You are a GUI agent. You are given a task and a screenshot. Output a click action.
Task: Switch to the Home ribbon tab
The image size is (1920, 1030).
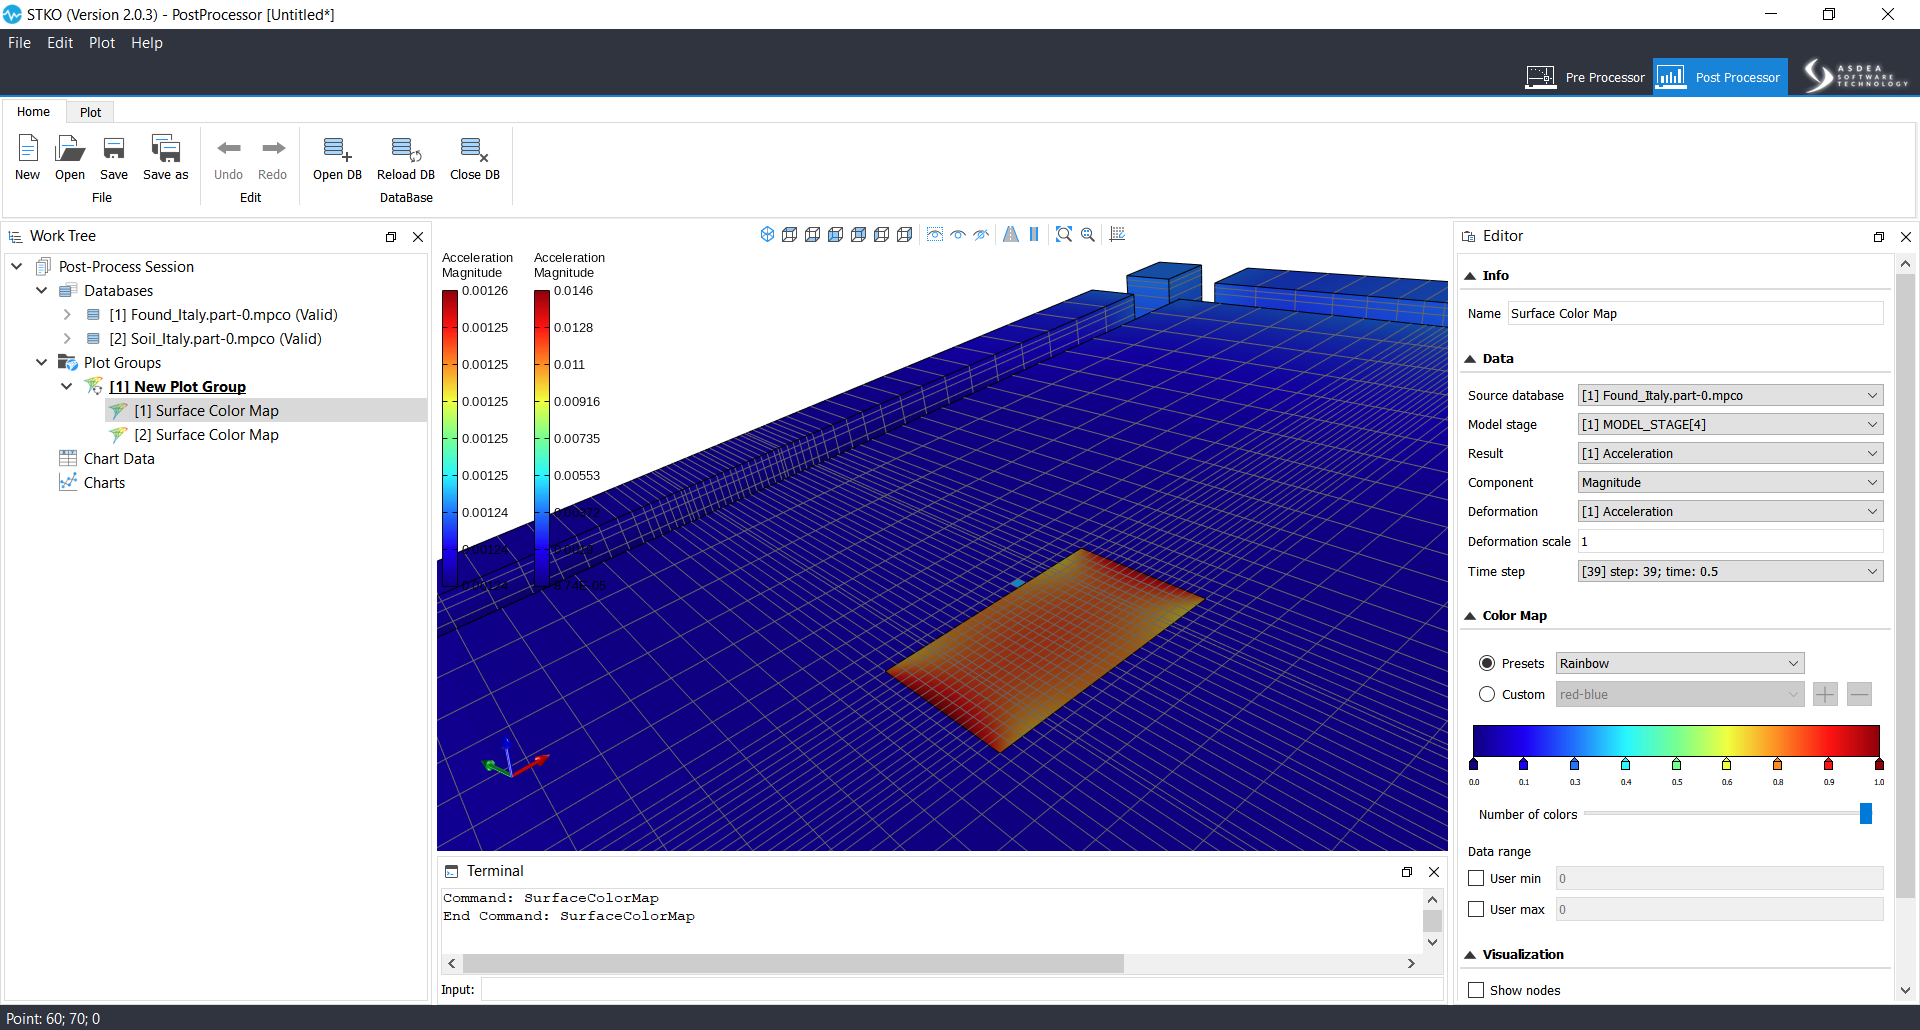tap(33, 112)
